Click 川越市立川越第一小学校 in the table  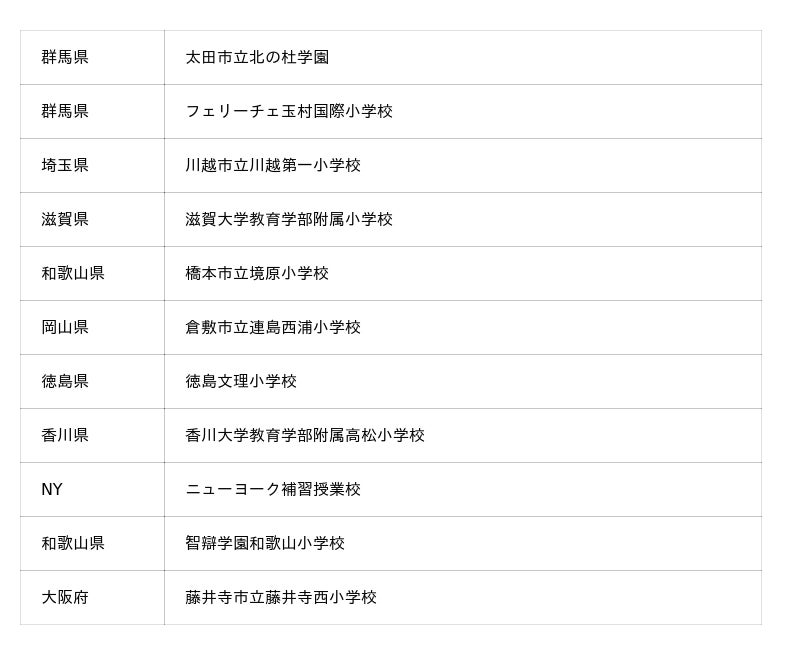pyautogui.click(x=273, y=165)
